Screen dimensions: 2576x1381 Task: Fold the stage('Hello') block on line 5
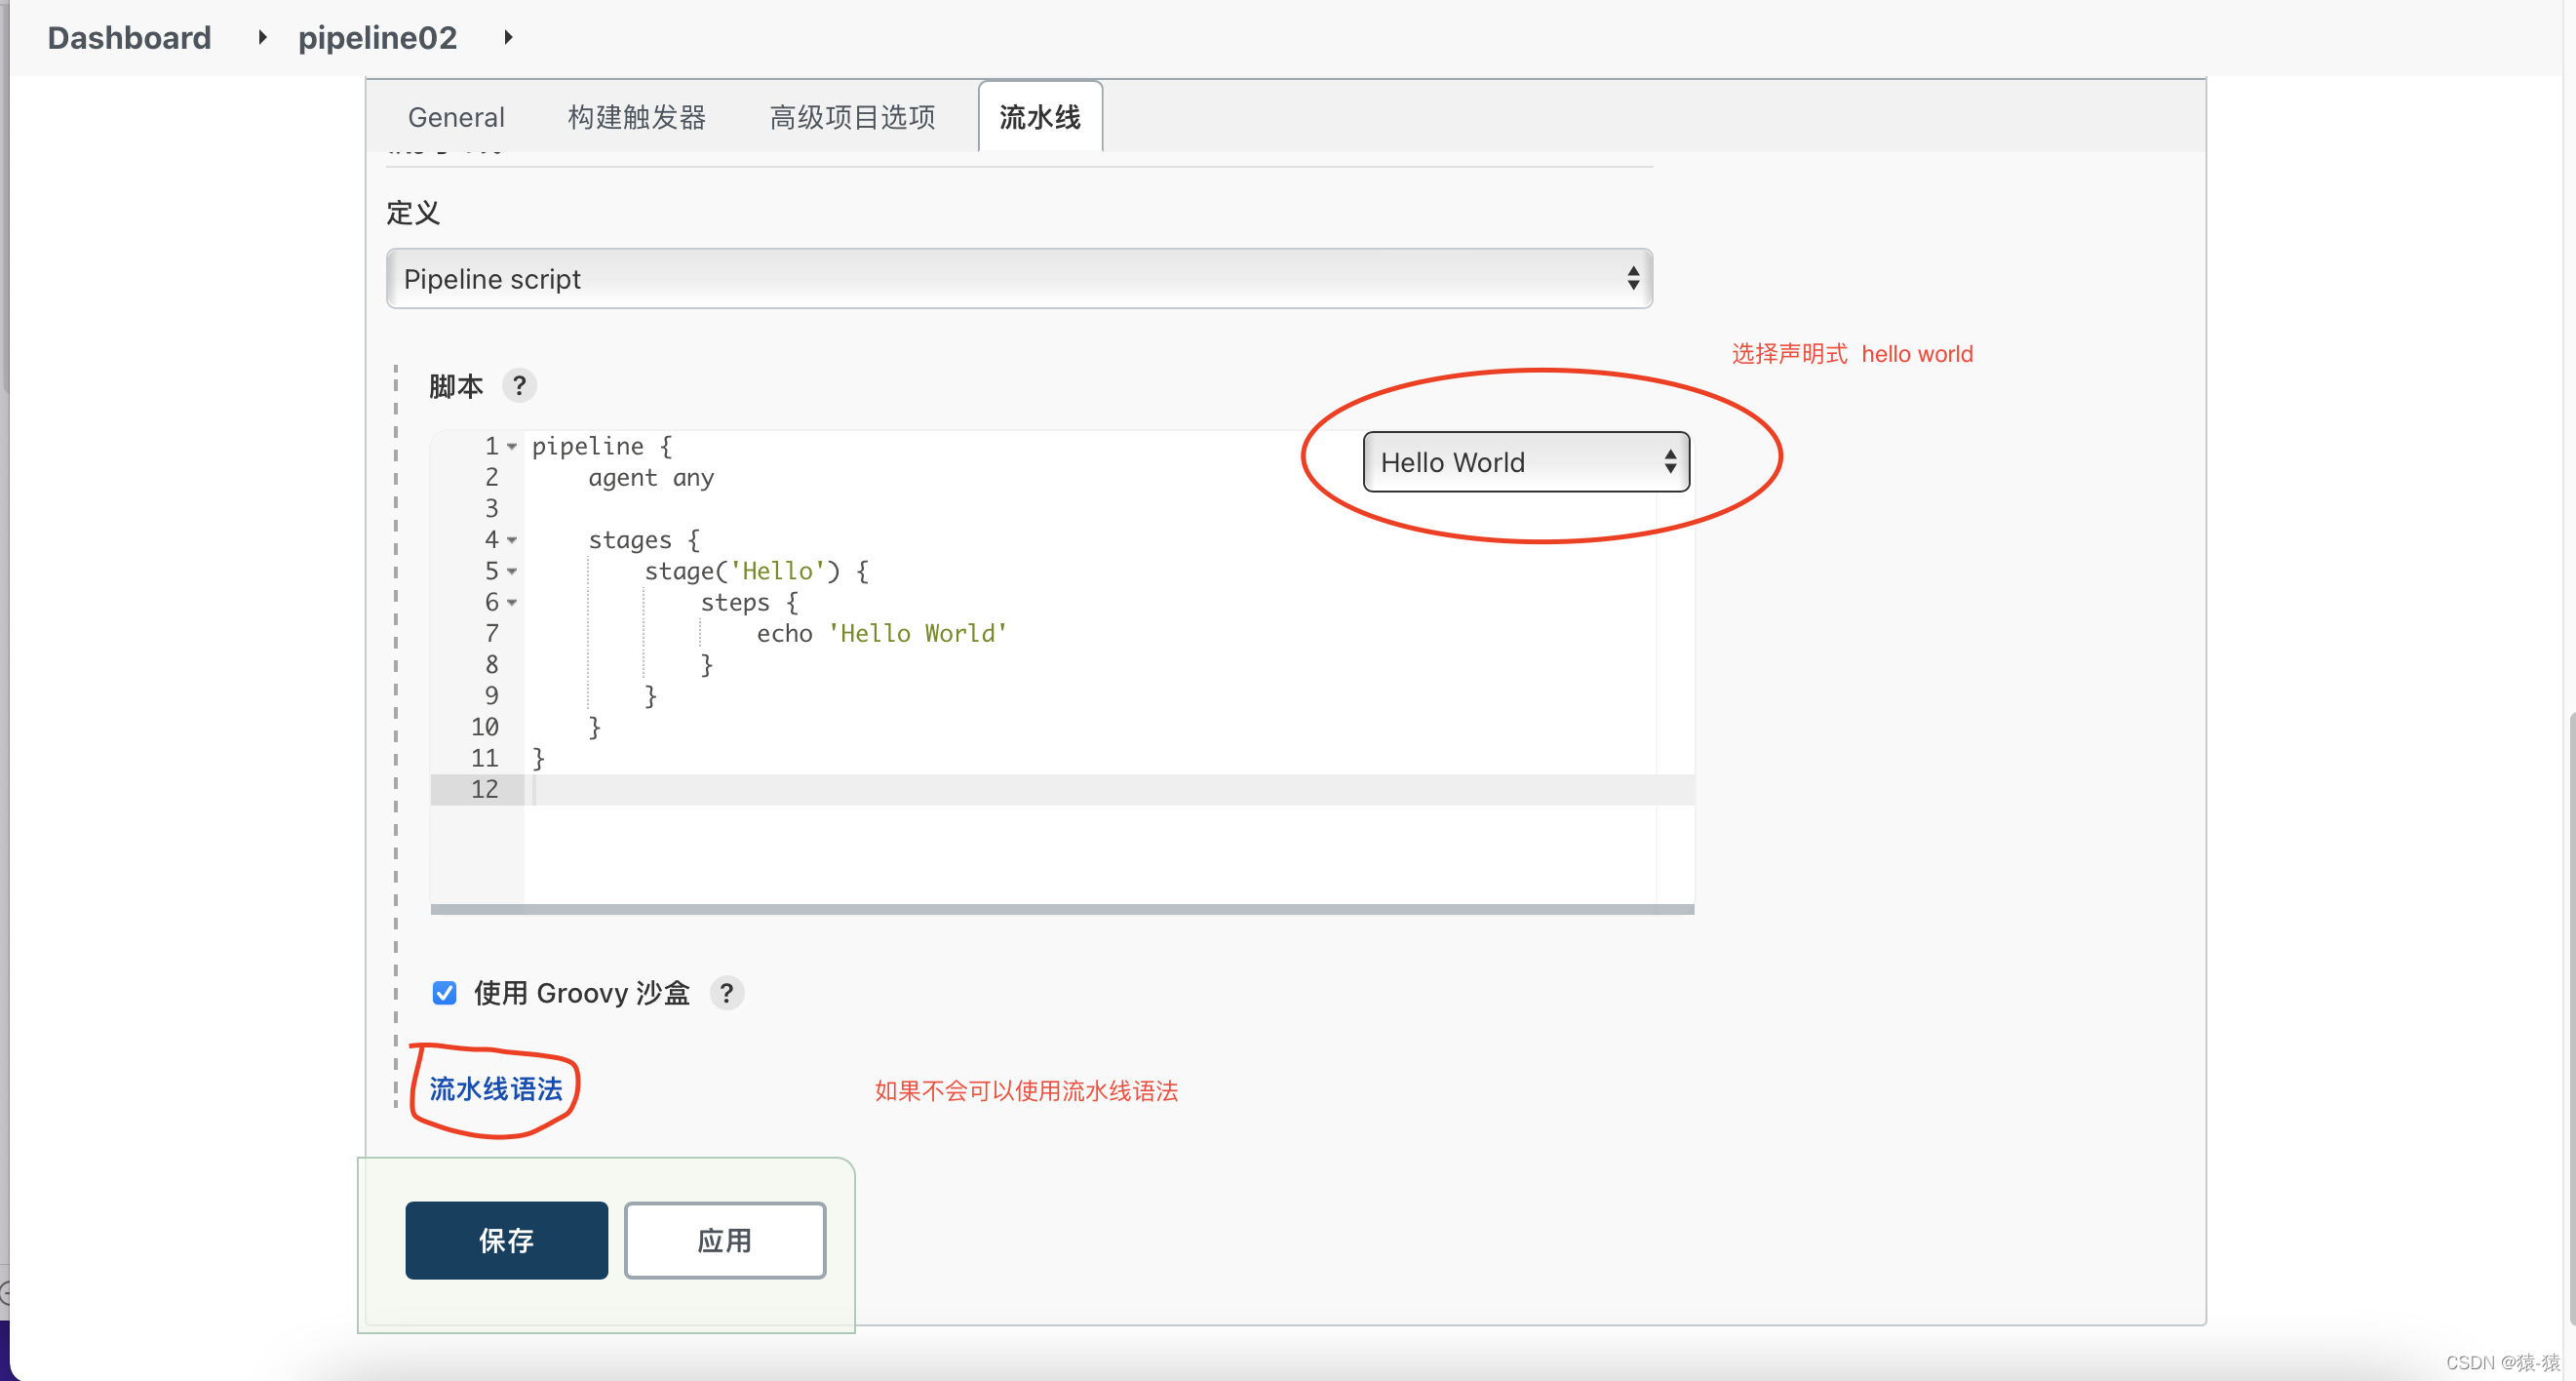click(512, 571)
